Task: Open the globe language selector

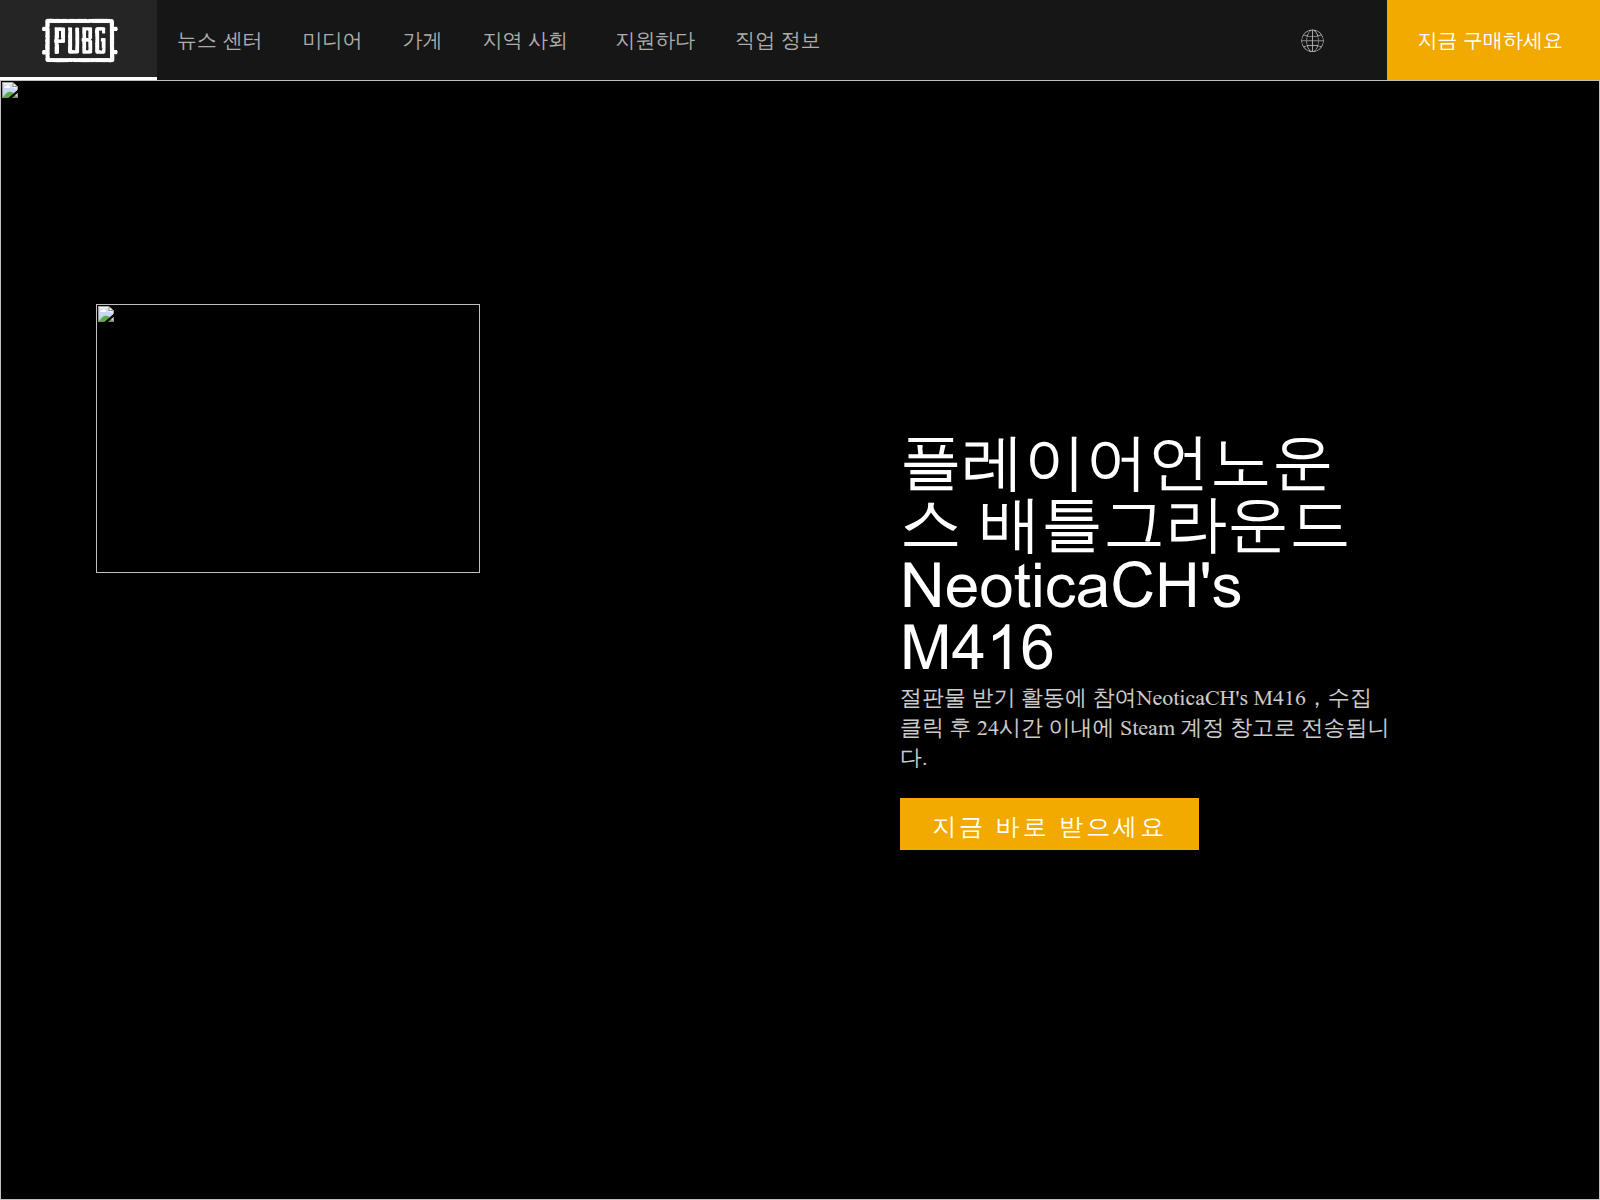Action: [x=1312, y=40]
